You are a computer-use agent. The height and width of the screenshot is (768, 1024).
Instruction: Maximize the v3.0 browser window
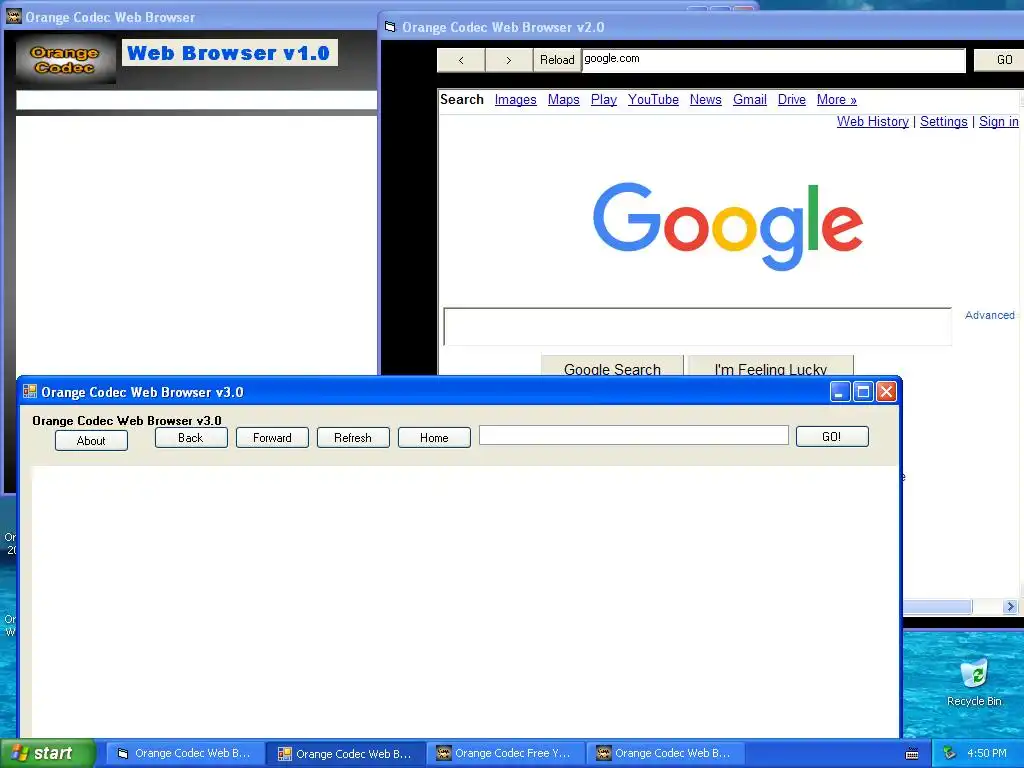863,391
